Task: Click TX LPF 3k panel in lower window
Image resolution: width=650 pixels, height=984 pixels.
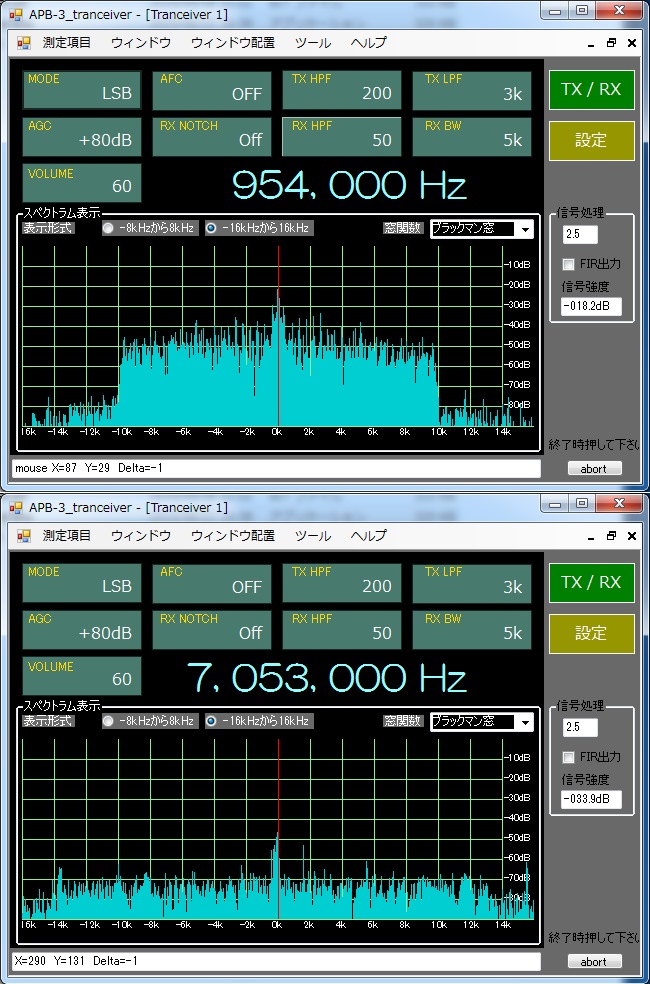Action: click(x=471, y=583)
